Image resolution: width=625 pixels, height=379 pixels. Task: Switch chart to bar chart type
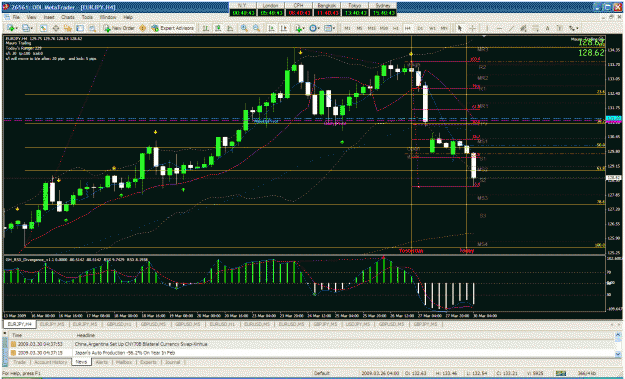[x=206, y=28]
